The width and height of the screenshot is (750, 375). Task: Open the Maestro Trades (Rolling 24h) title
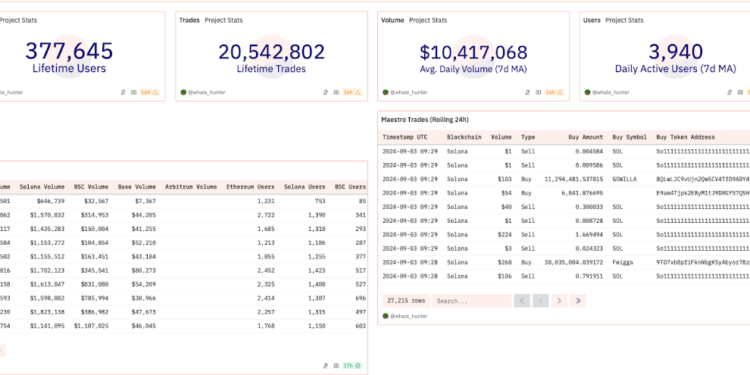point(425,120)
